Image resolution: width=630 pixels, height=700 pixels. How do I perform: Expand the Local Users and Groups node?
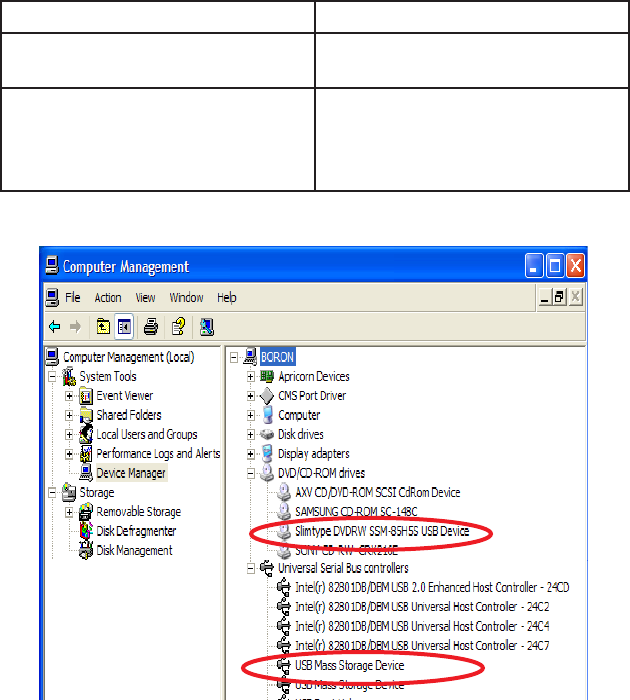(69, 434)
